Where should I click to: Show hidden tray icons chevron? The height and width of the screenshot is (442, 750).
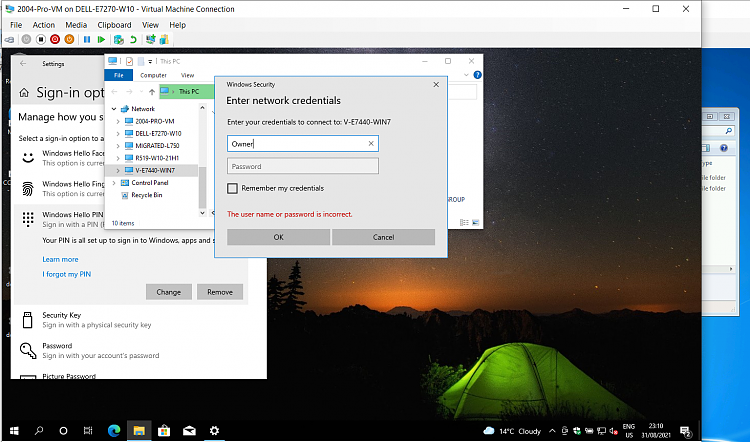point(552,431)
